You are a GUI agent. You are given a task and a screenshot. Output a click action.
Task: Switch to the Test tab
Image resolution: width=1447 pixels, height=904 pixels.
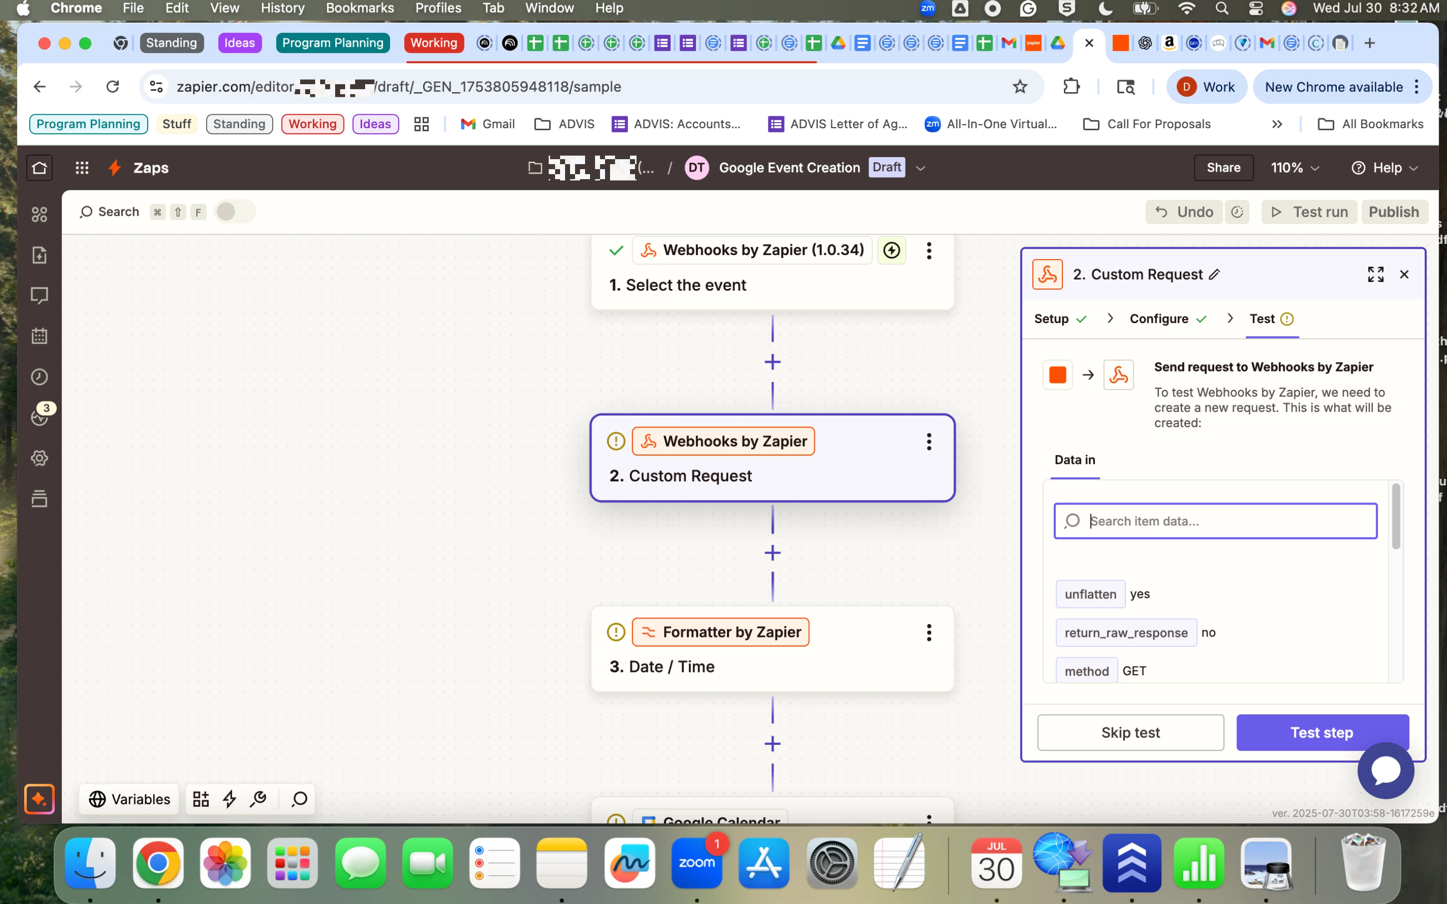pos(1271,319)
